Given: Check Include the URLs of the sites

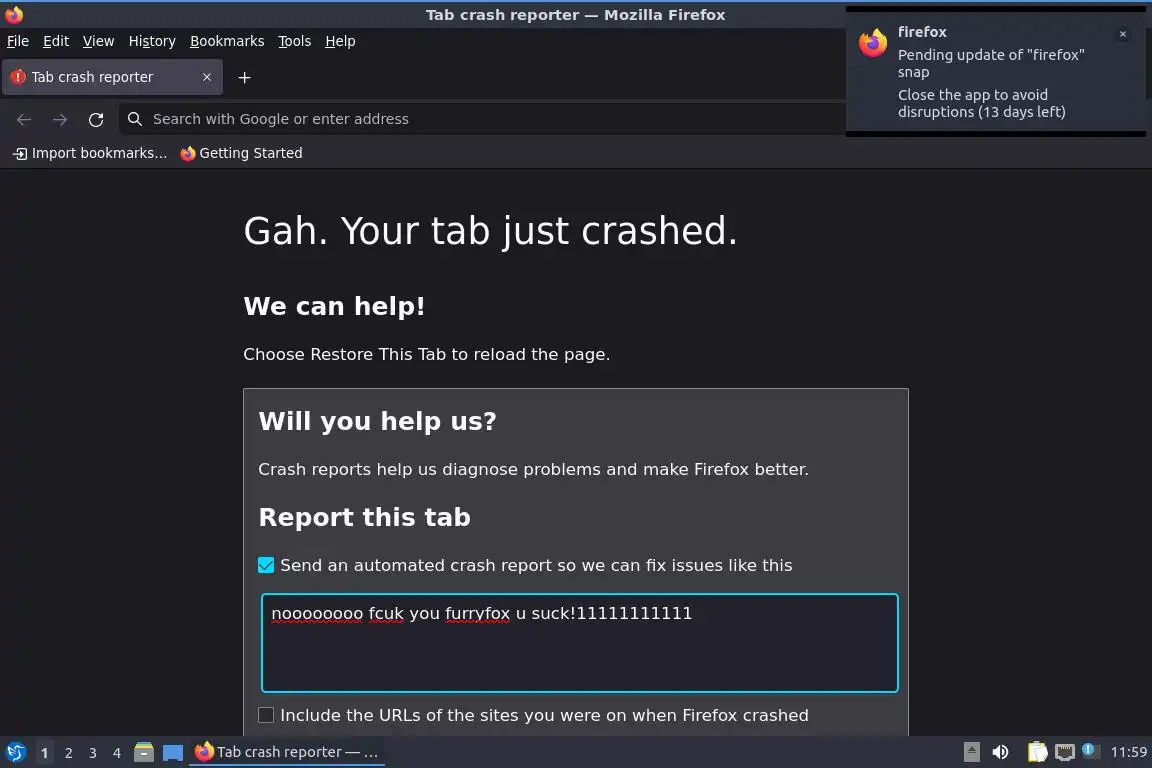Looking at the screenshot, I should [x=266, y=714].
